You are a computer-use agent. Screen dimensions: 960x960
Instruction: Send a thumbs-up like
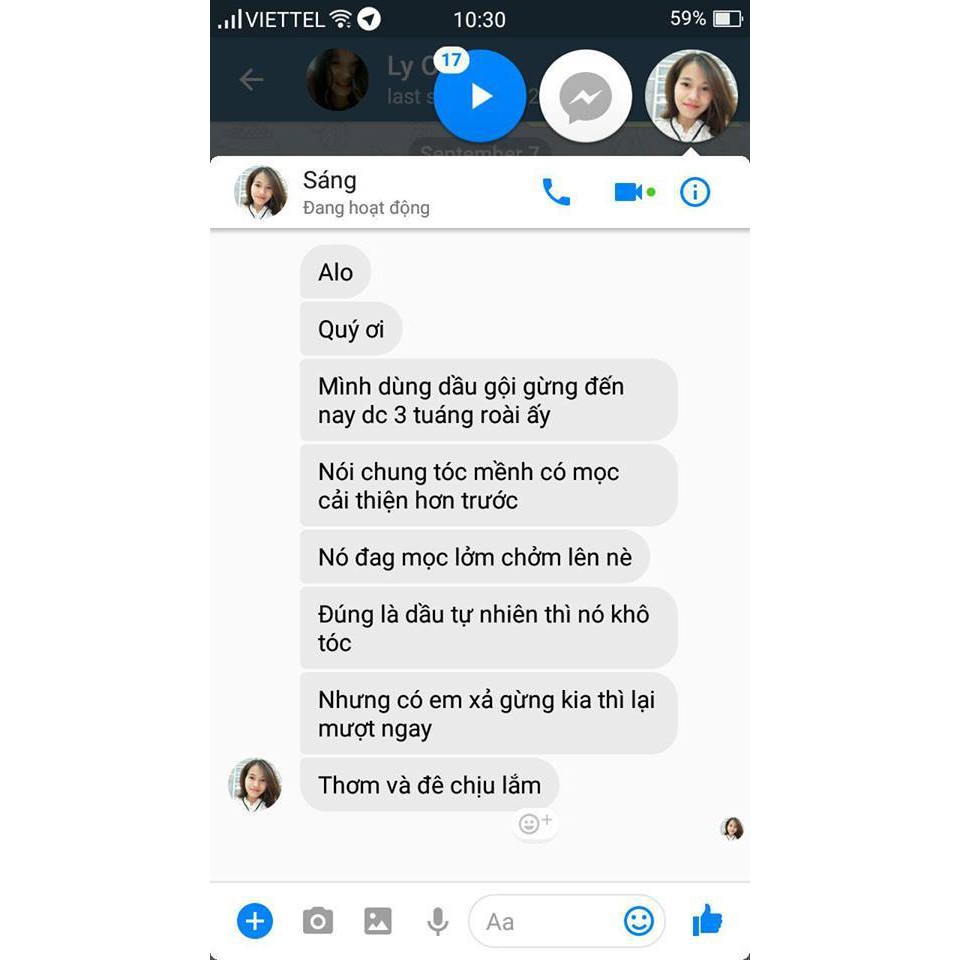pos(707,920)
